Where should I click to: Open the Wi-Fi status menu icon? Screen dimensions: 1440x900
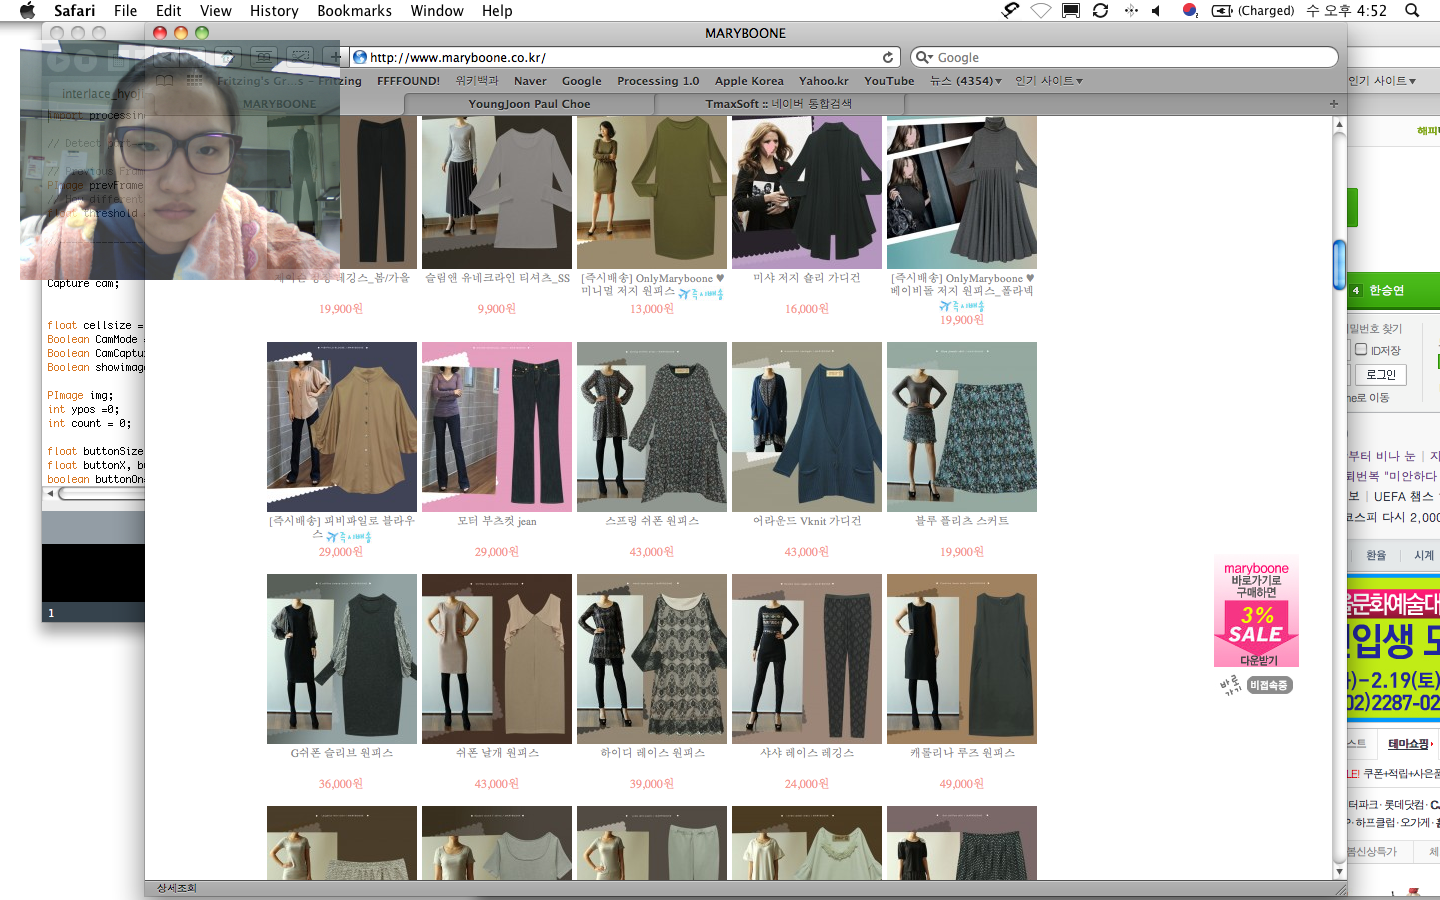(x=1041, y=11)
